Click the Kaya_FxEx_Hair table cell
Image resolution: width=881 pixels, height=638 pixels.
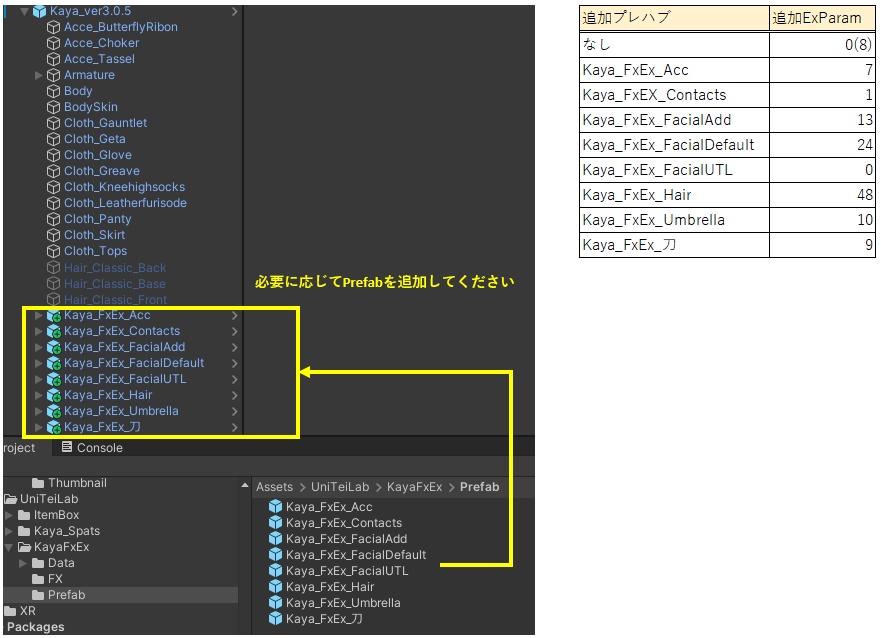[674, 195]
